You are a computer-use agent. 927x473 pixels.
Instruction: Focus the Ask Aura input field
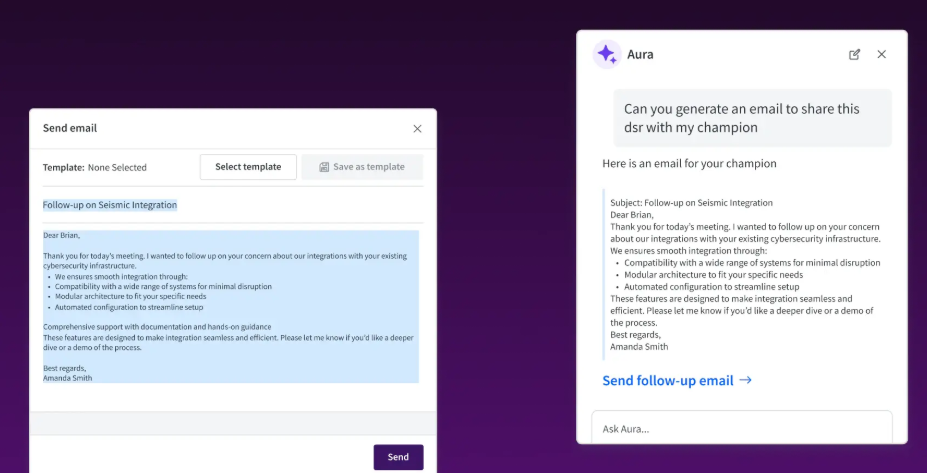pos(741,429)
